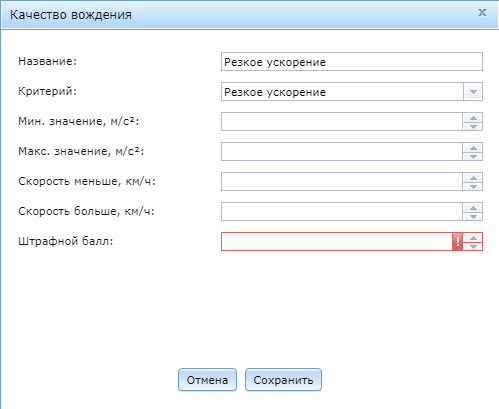The width and height of the screenshot is (499, 409).
Task: Increase Макс. значение with up arrow
Action: pyautogui.click(x=473, y=147)
